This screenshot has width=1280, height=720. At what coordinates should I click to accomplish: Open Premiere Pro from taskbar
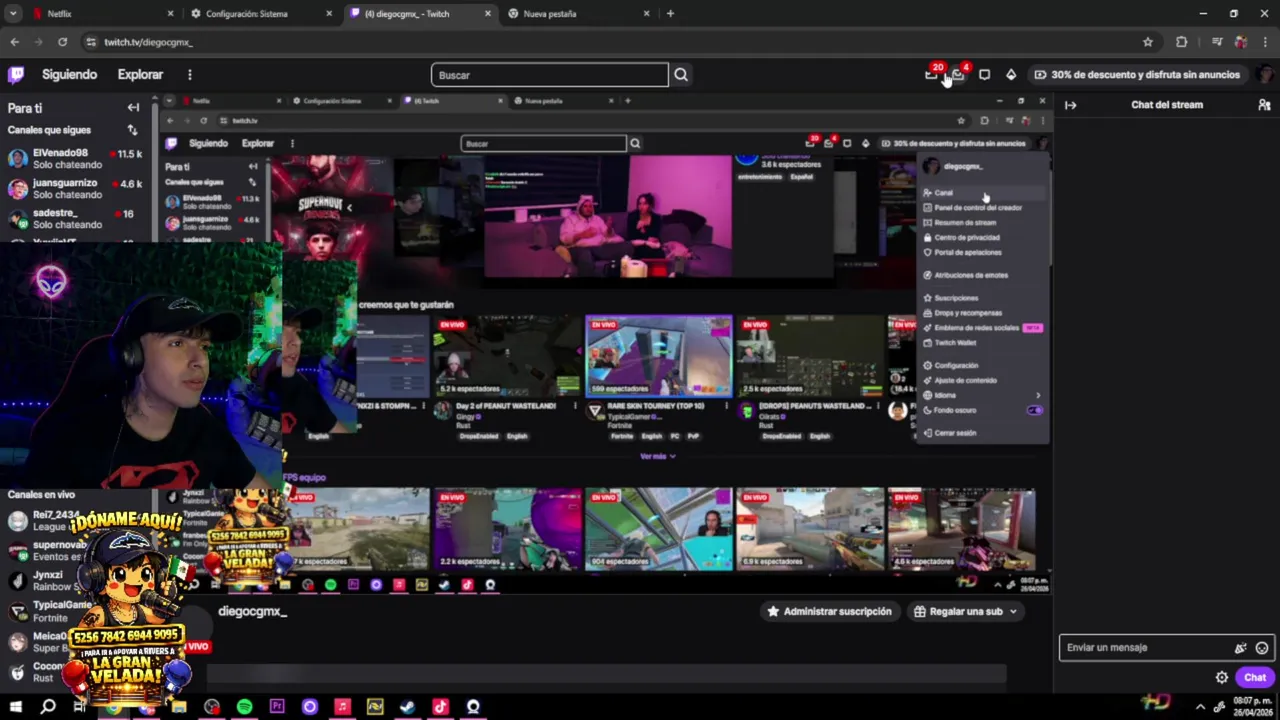[x=277, y=707]
